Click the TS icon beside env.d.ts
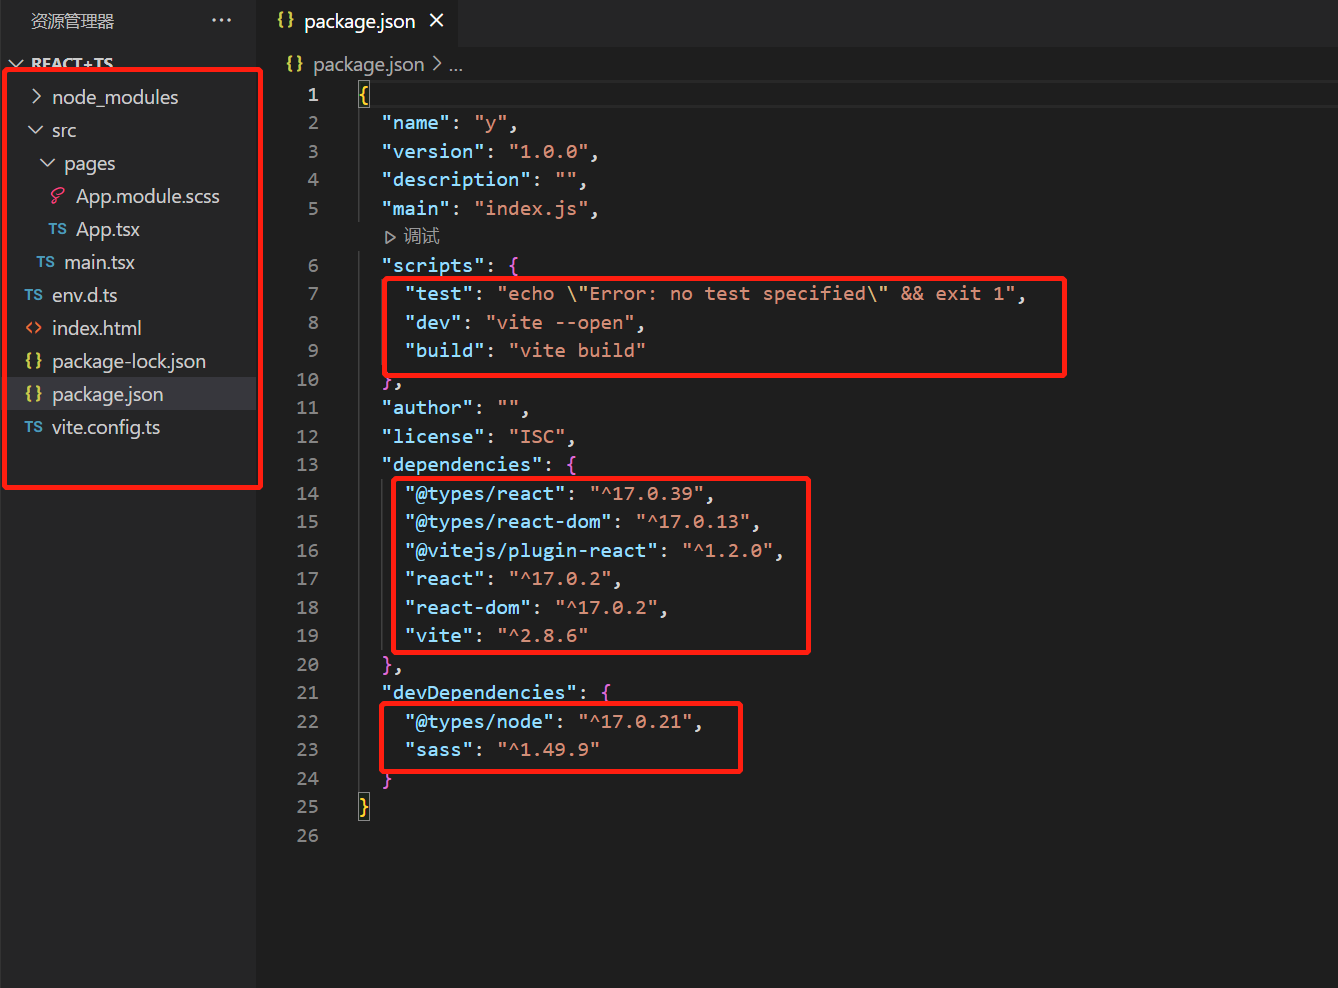 tap(34, 295)
